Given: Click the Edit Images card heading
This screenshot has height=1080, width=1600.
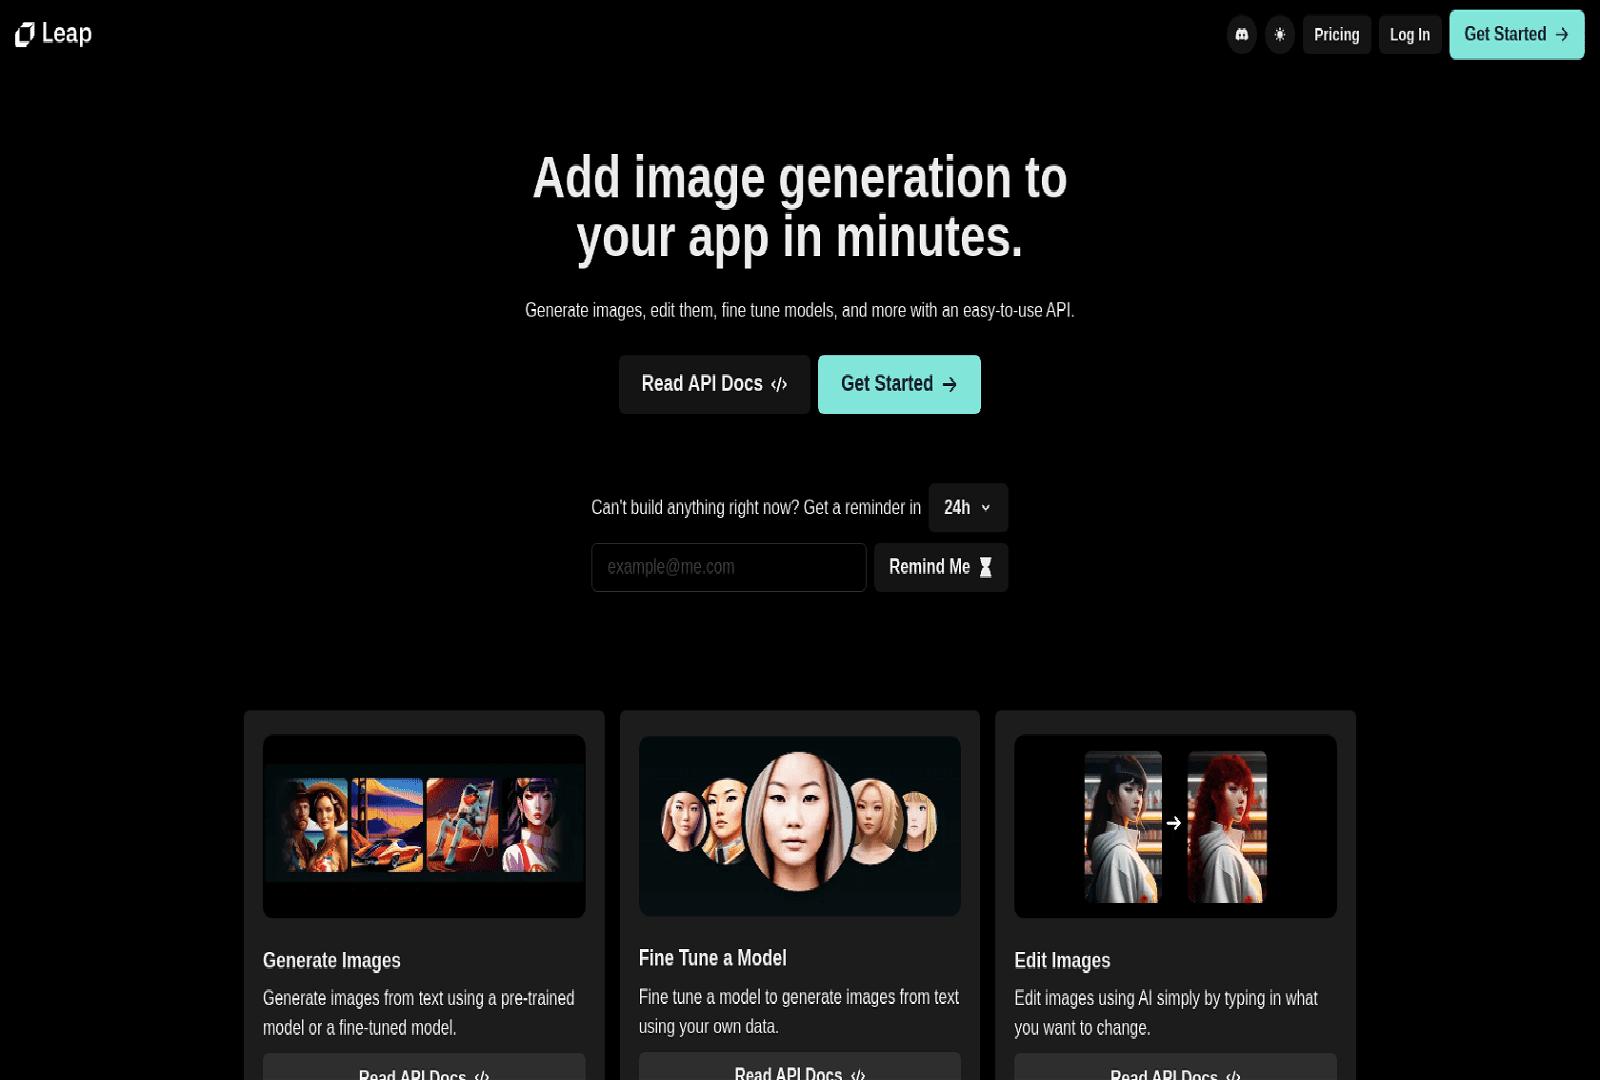Looking at the screenshot, I should (1062, 961).
